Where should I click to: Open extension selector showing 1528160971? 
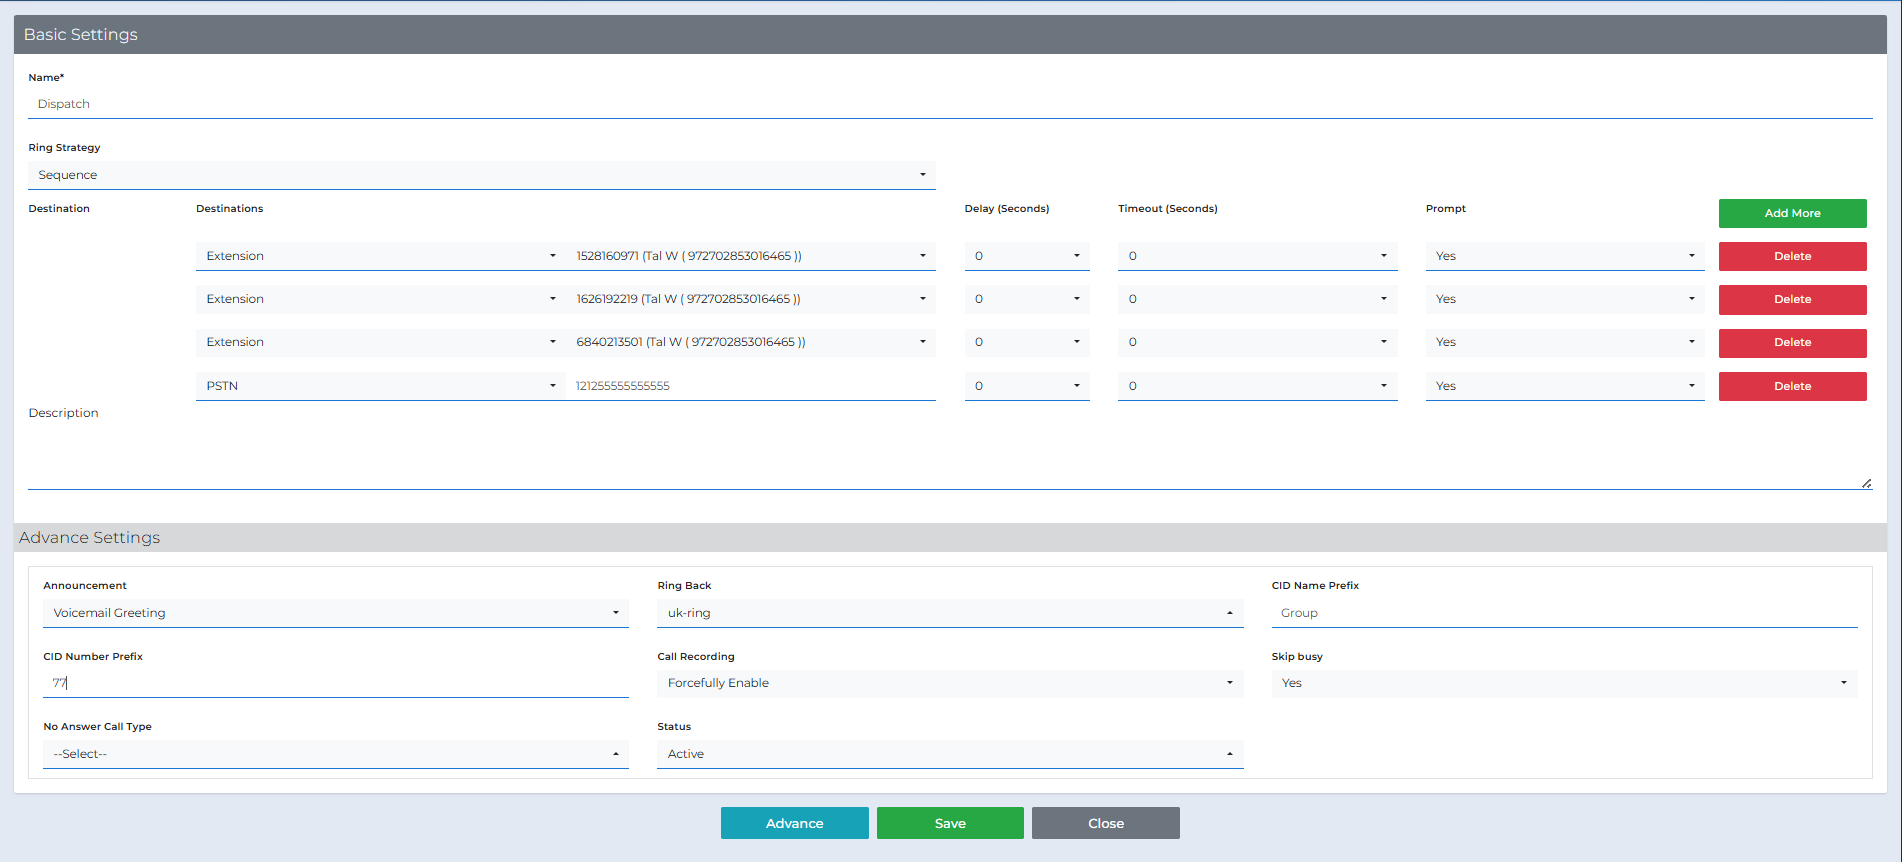click(x=750, y=256)
